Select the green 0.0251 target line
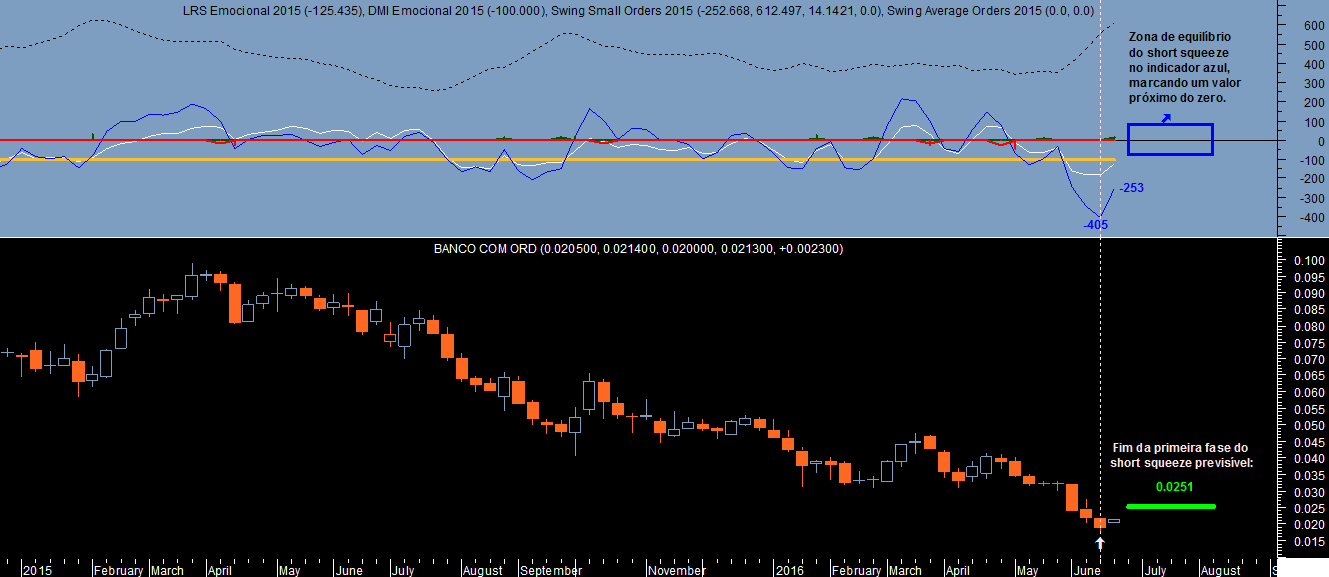The width and height of the screenshot is (1329, 577). pos(1170,506)
